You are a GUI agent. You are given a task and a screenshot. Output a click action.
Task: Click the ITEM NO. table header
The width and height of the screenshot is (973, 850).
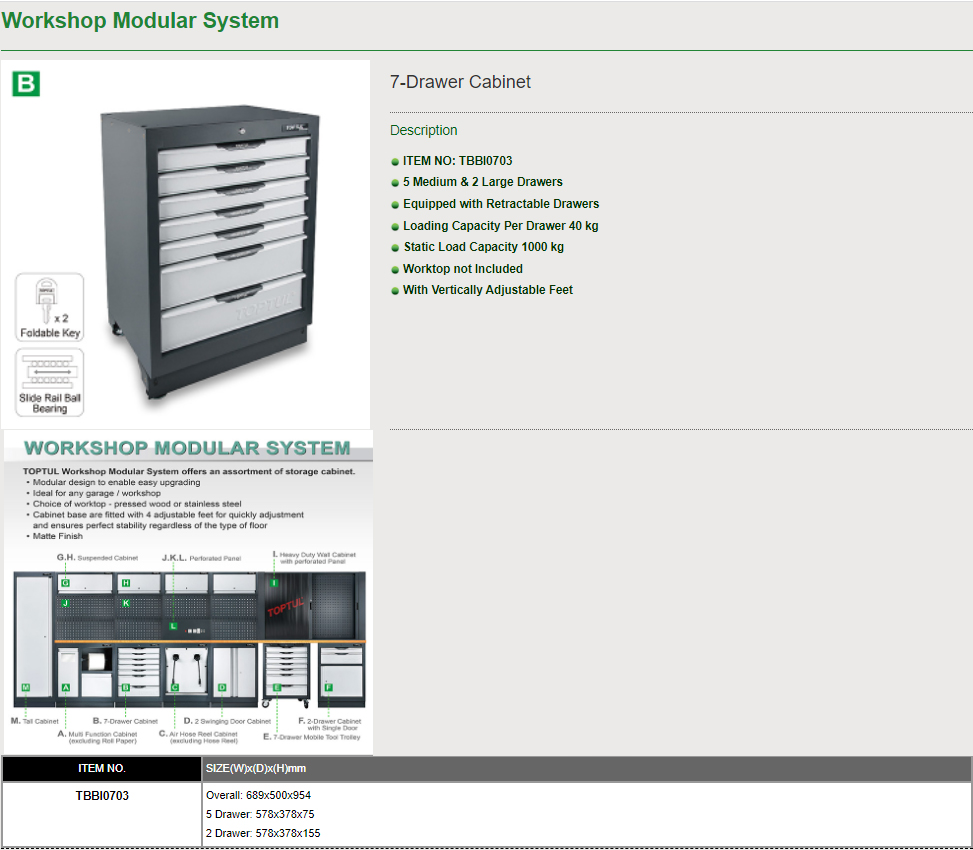[101, 769]
